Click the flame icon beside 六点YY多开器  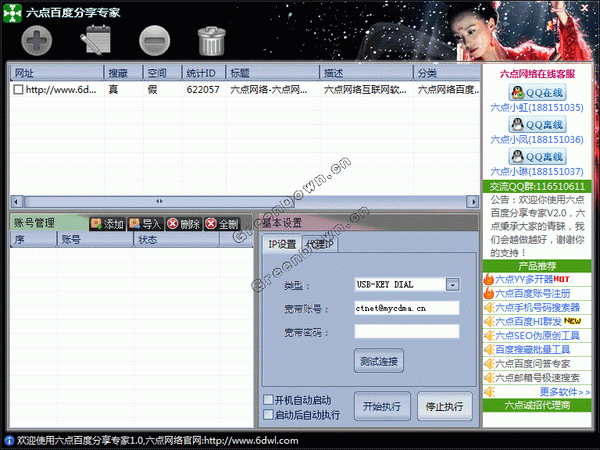tap(489, 279)
